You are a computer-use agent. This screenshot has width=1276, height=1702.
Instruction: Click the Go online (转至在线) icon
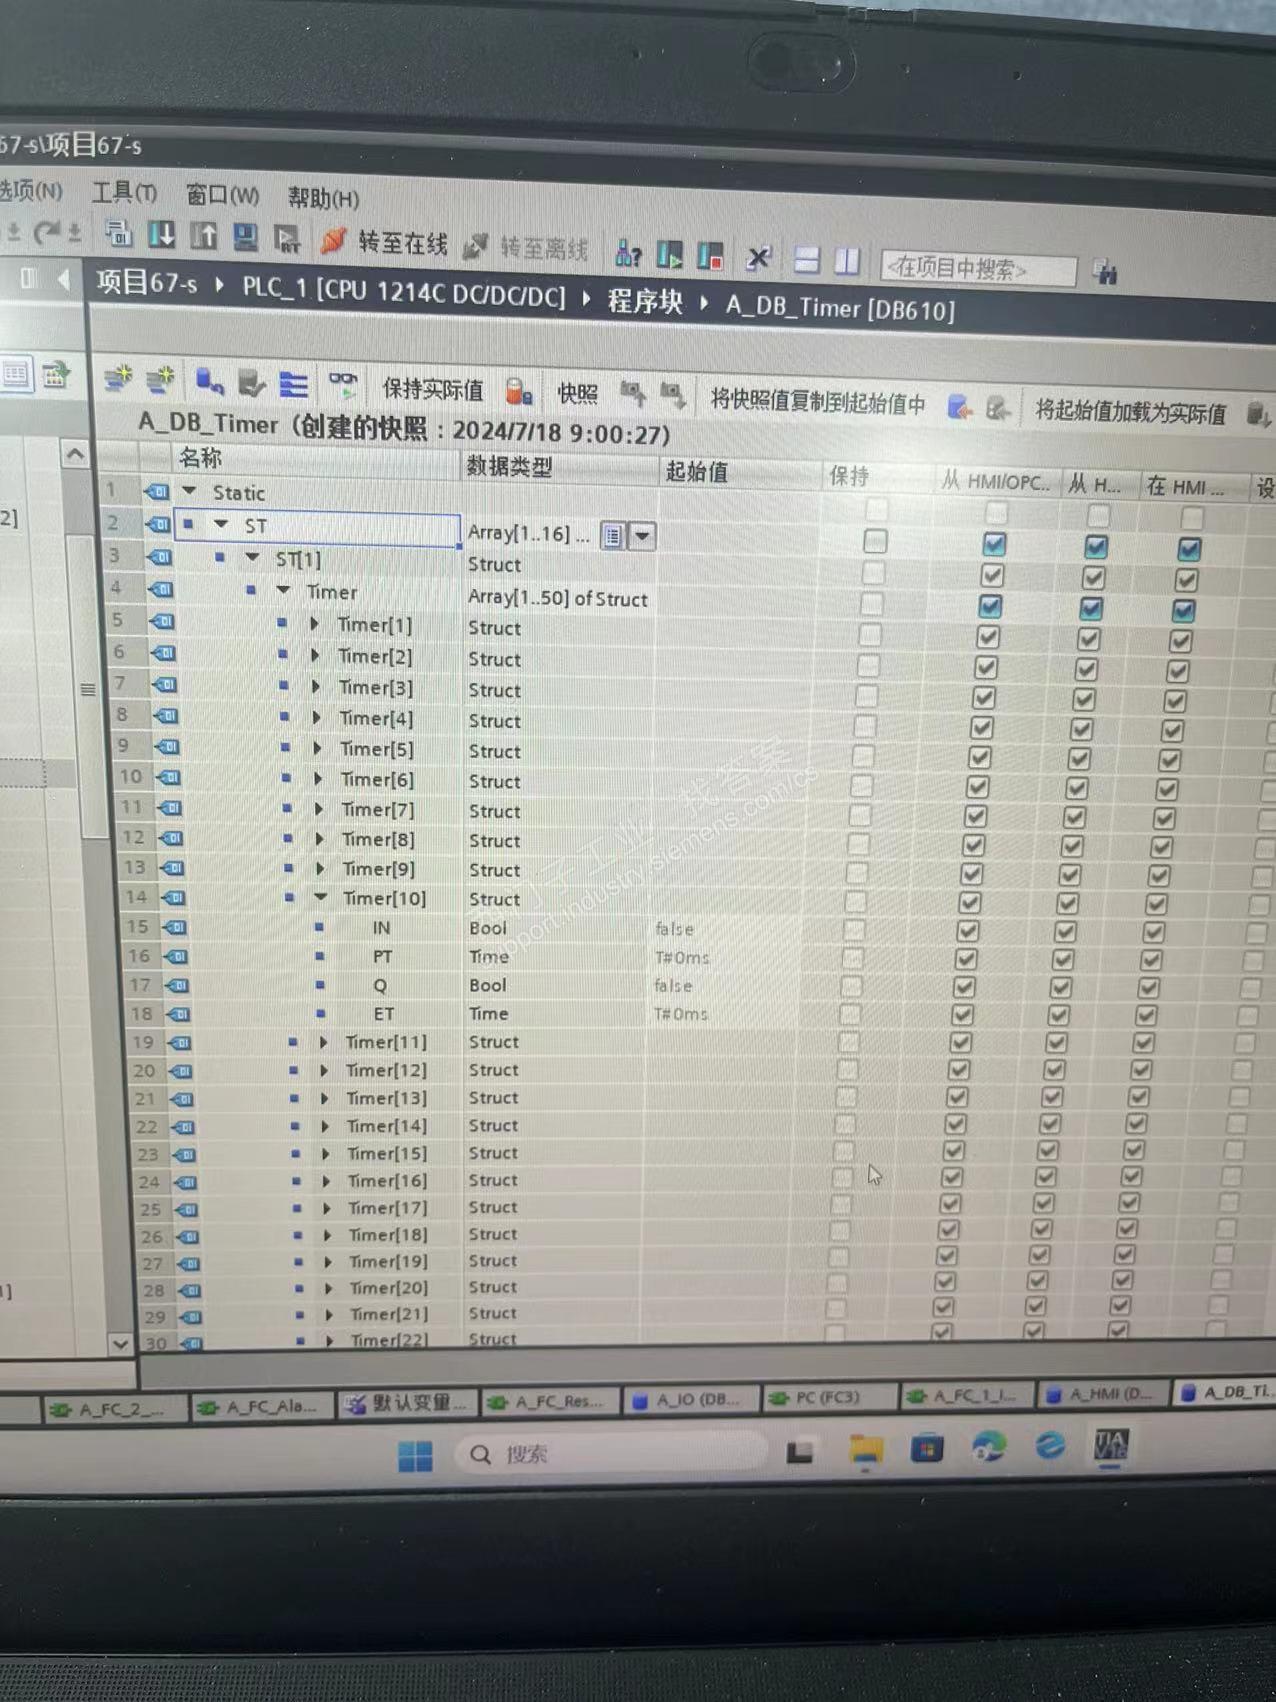(x=333, y=240)
